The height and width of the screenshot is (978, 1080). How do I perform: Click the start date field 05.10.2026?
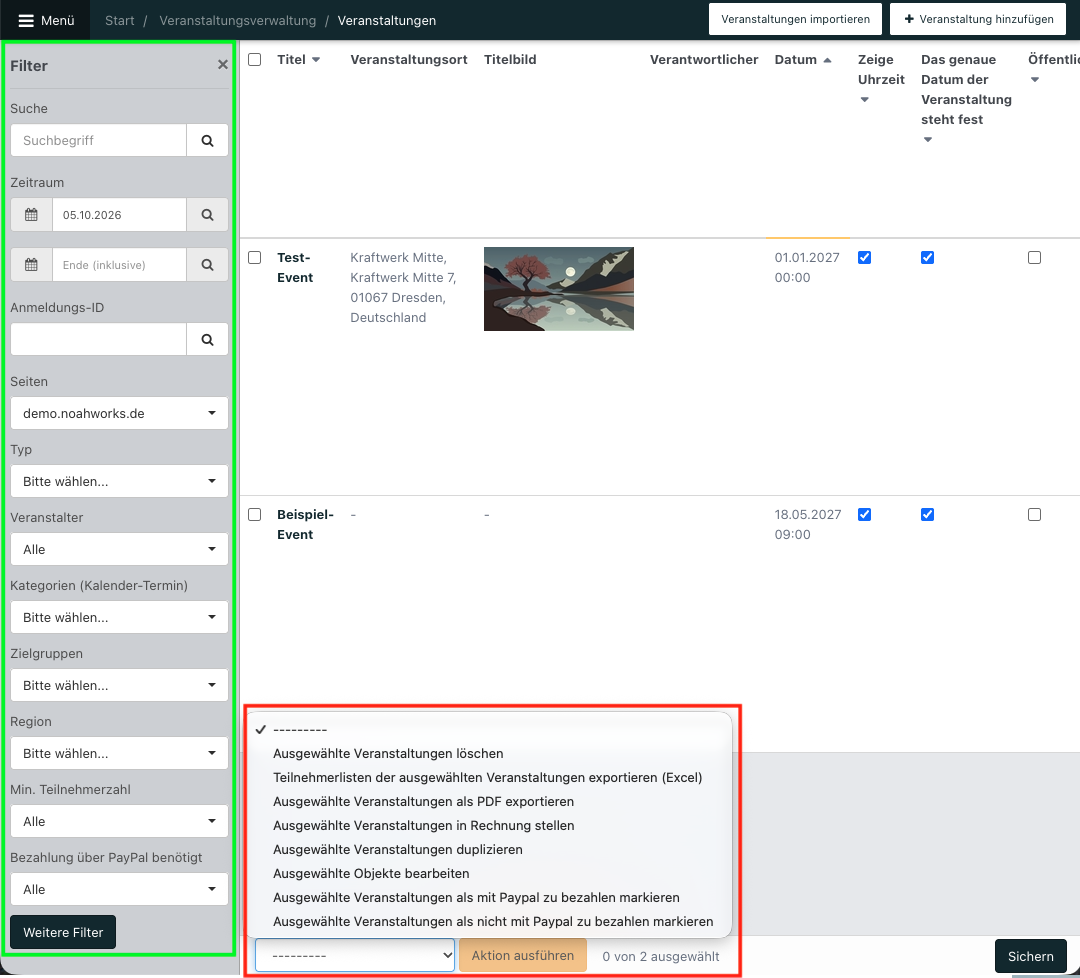pyautogui.click(x=119, y=215)
